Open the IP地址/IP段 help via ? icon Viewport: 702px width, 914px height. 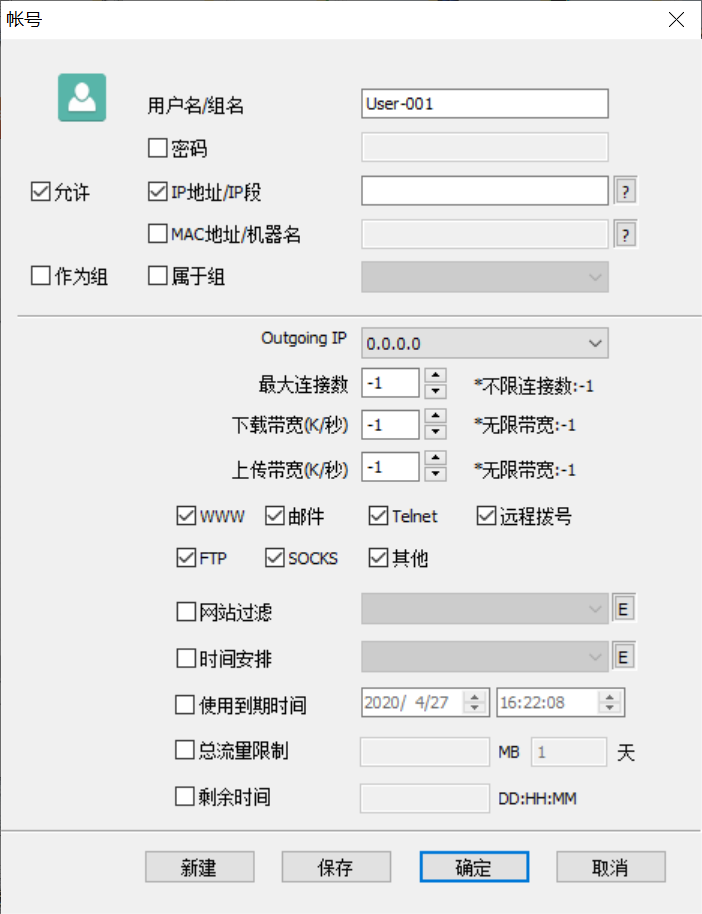[x=625, y=190]
